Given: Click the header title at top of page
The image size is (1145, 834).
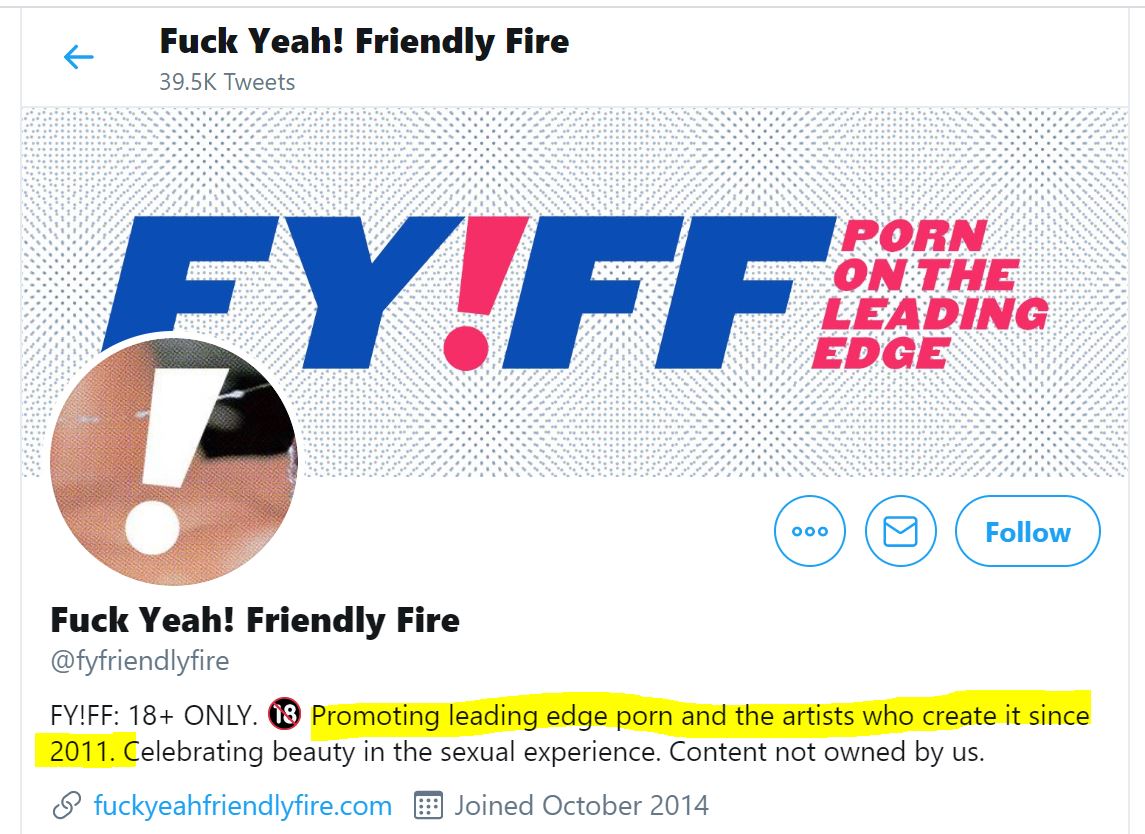Looking at the screenshot, I should click(x=364, y=41).
